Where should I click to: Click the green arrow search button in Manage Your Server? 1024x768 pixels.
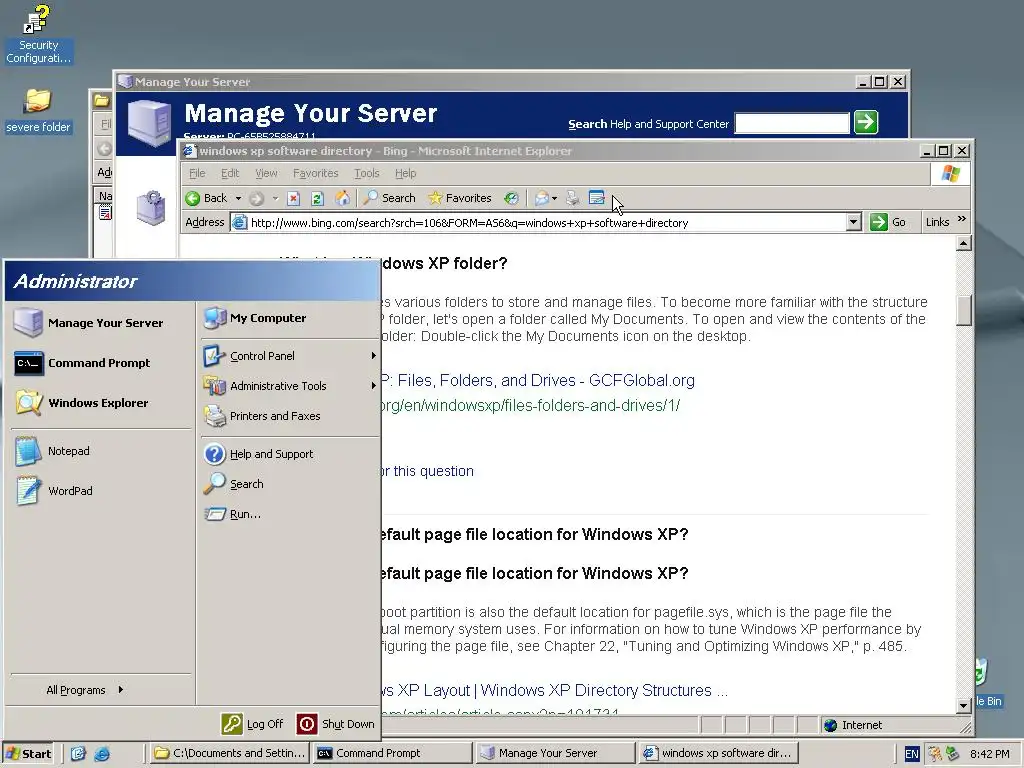pyautogui.click(x=866, y=122)
